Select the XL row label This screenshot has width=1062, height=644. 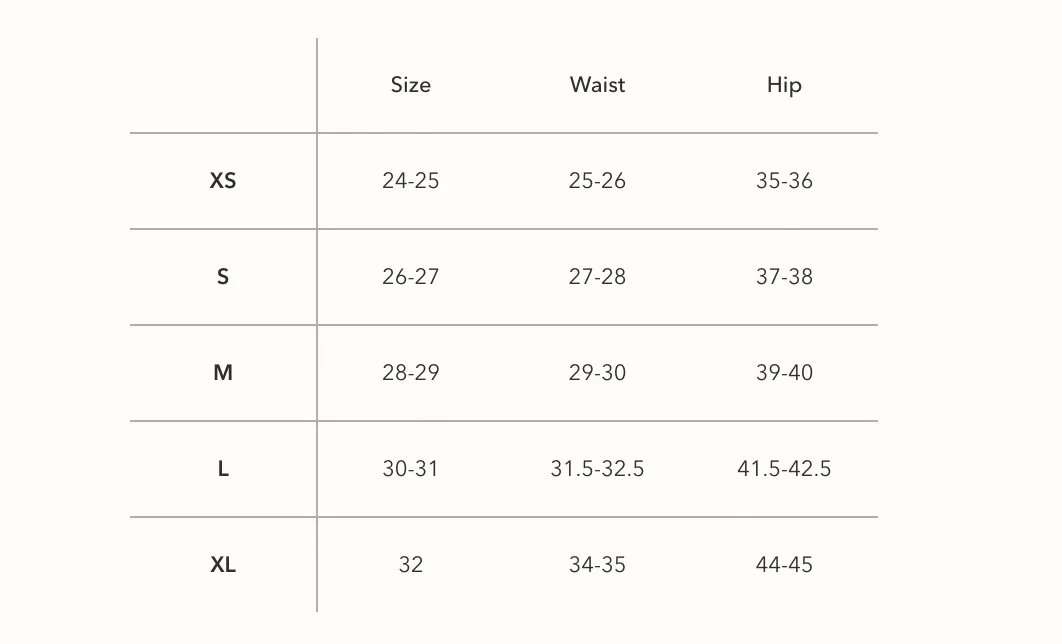point(223,565)
